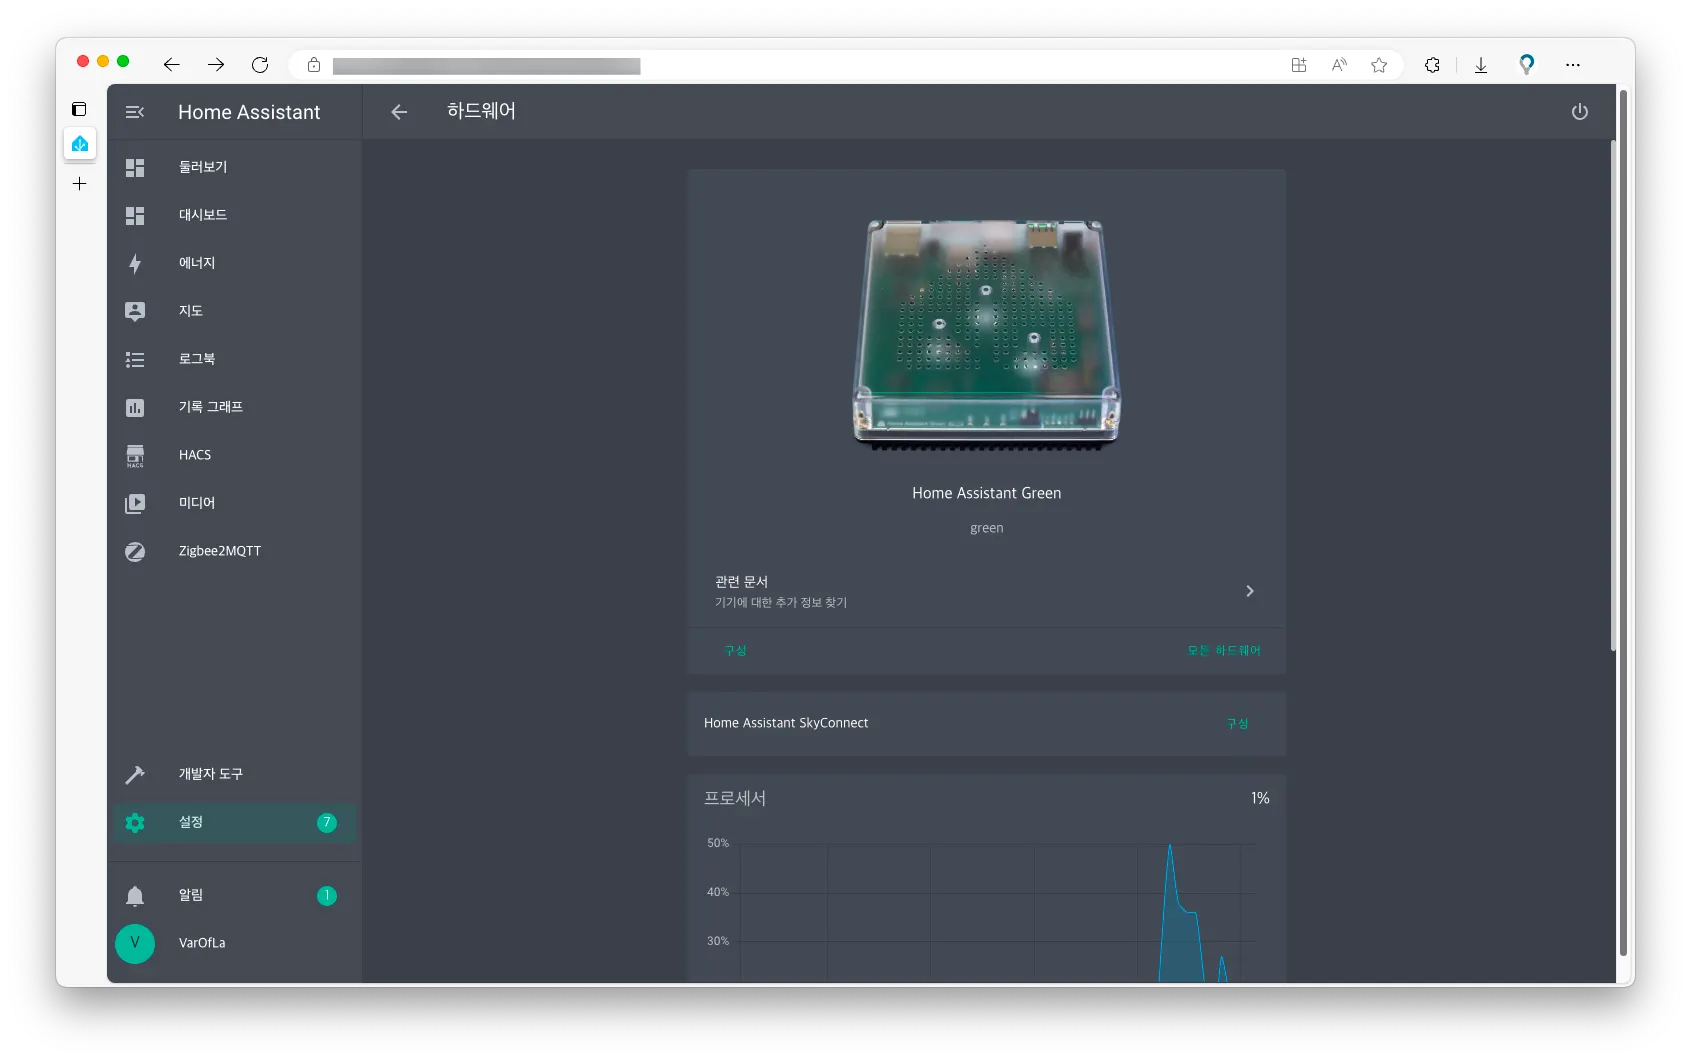
Task: Open the 미디어 play icon
Action: coord(135,503)
